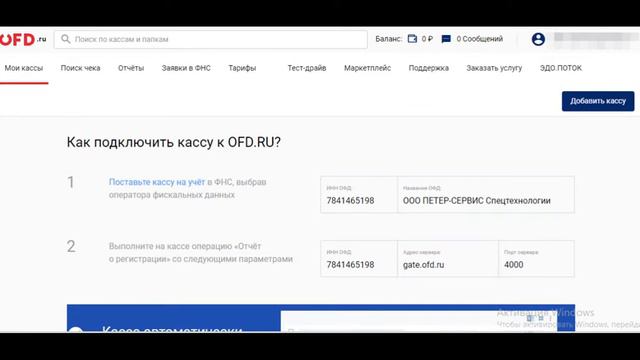640x360 pixels.
Task: Click the Как подключить кассу к OFD.RU heading
Action: point(173,142)
